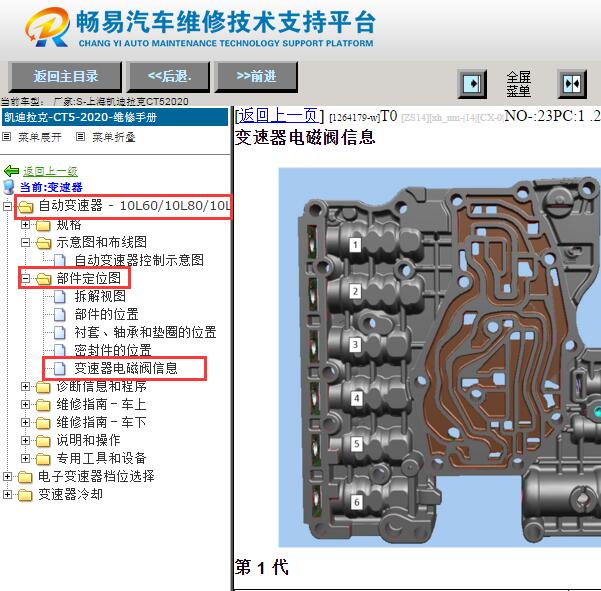Click the double-arrow panel icon right of 全屏菜单
601x591 pixels.
tap(572, 83)
